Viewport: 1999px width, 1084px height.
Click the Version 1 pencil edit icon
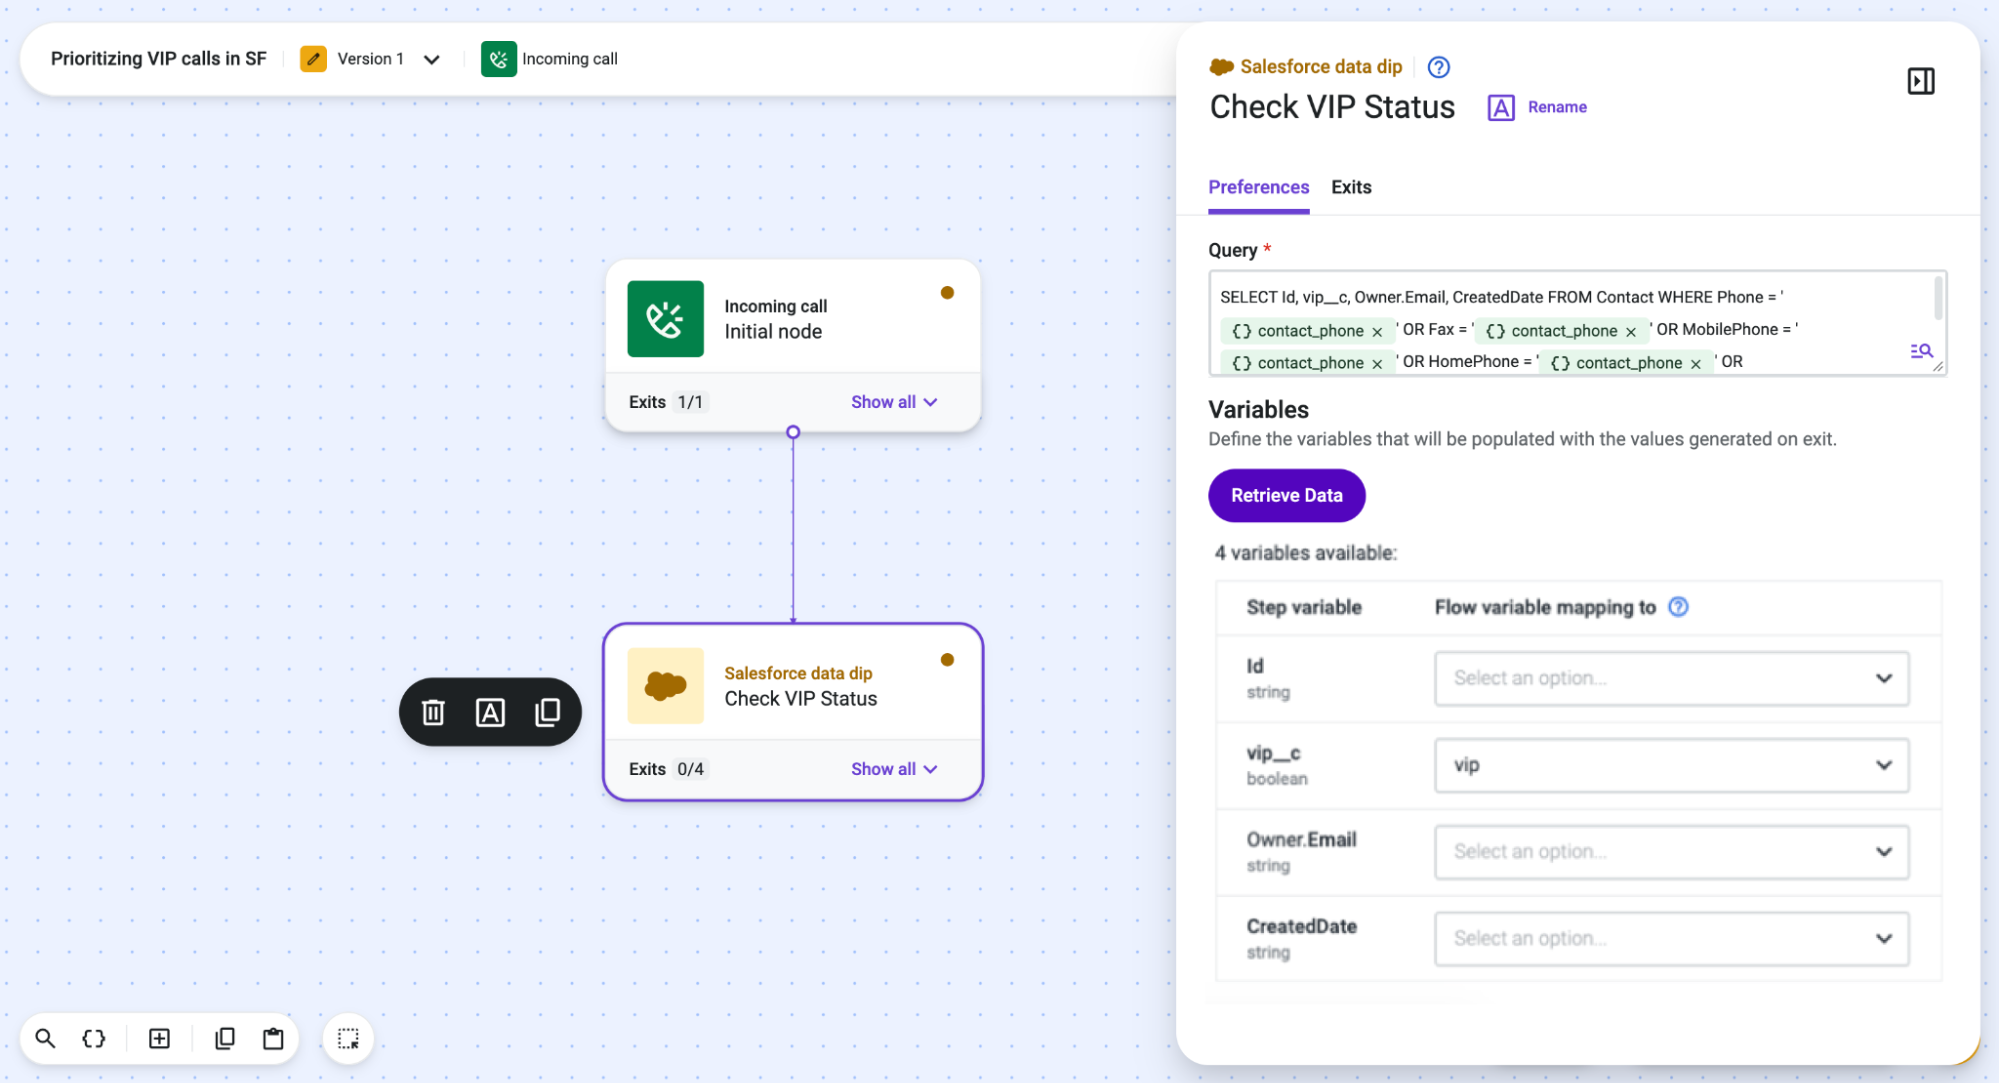coord(313,59)
